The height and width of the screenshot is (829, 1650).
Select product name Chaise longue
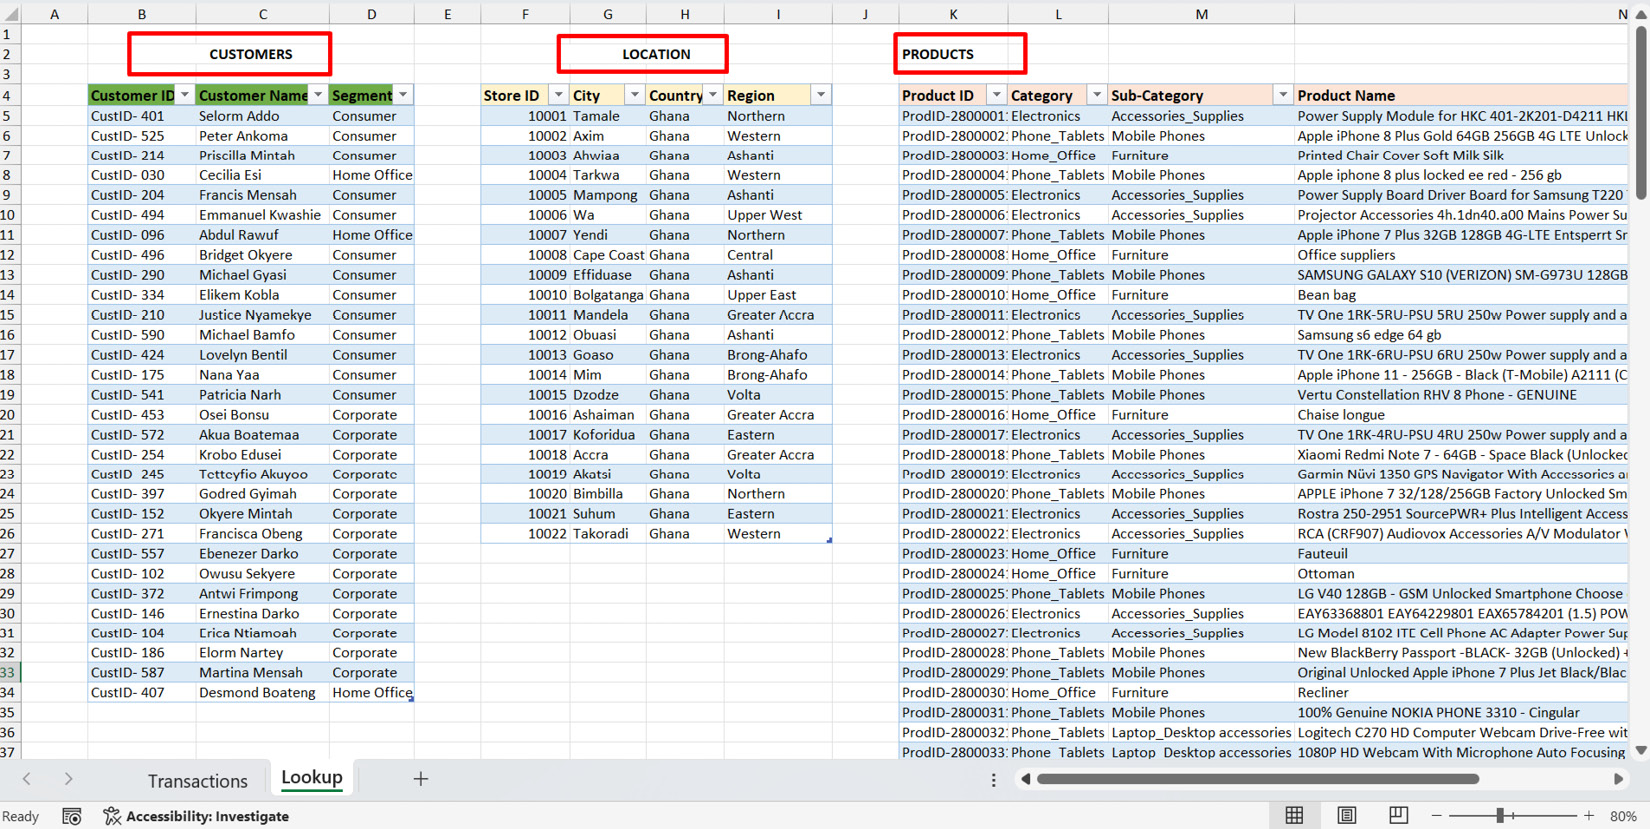(1461, 415)
